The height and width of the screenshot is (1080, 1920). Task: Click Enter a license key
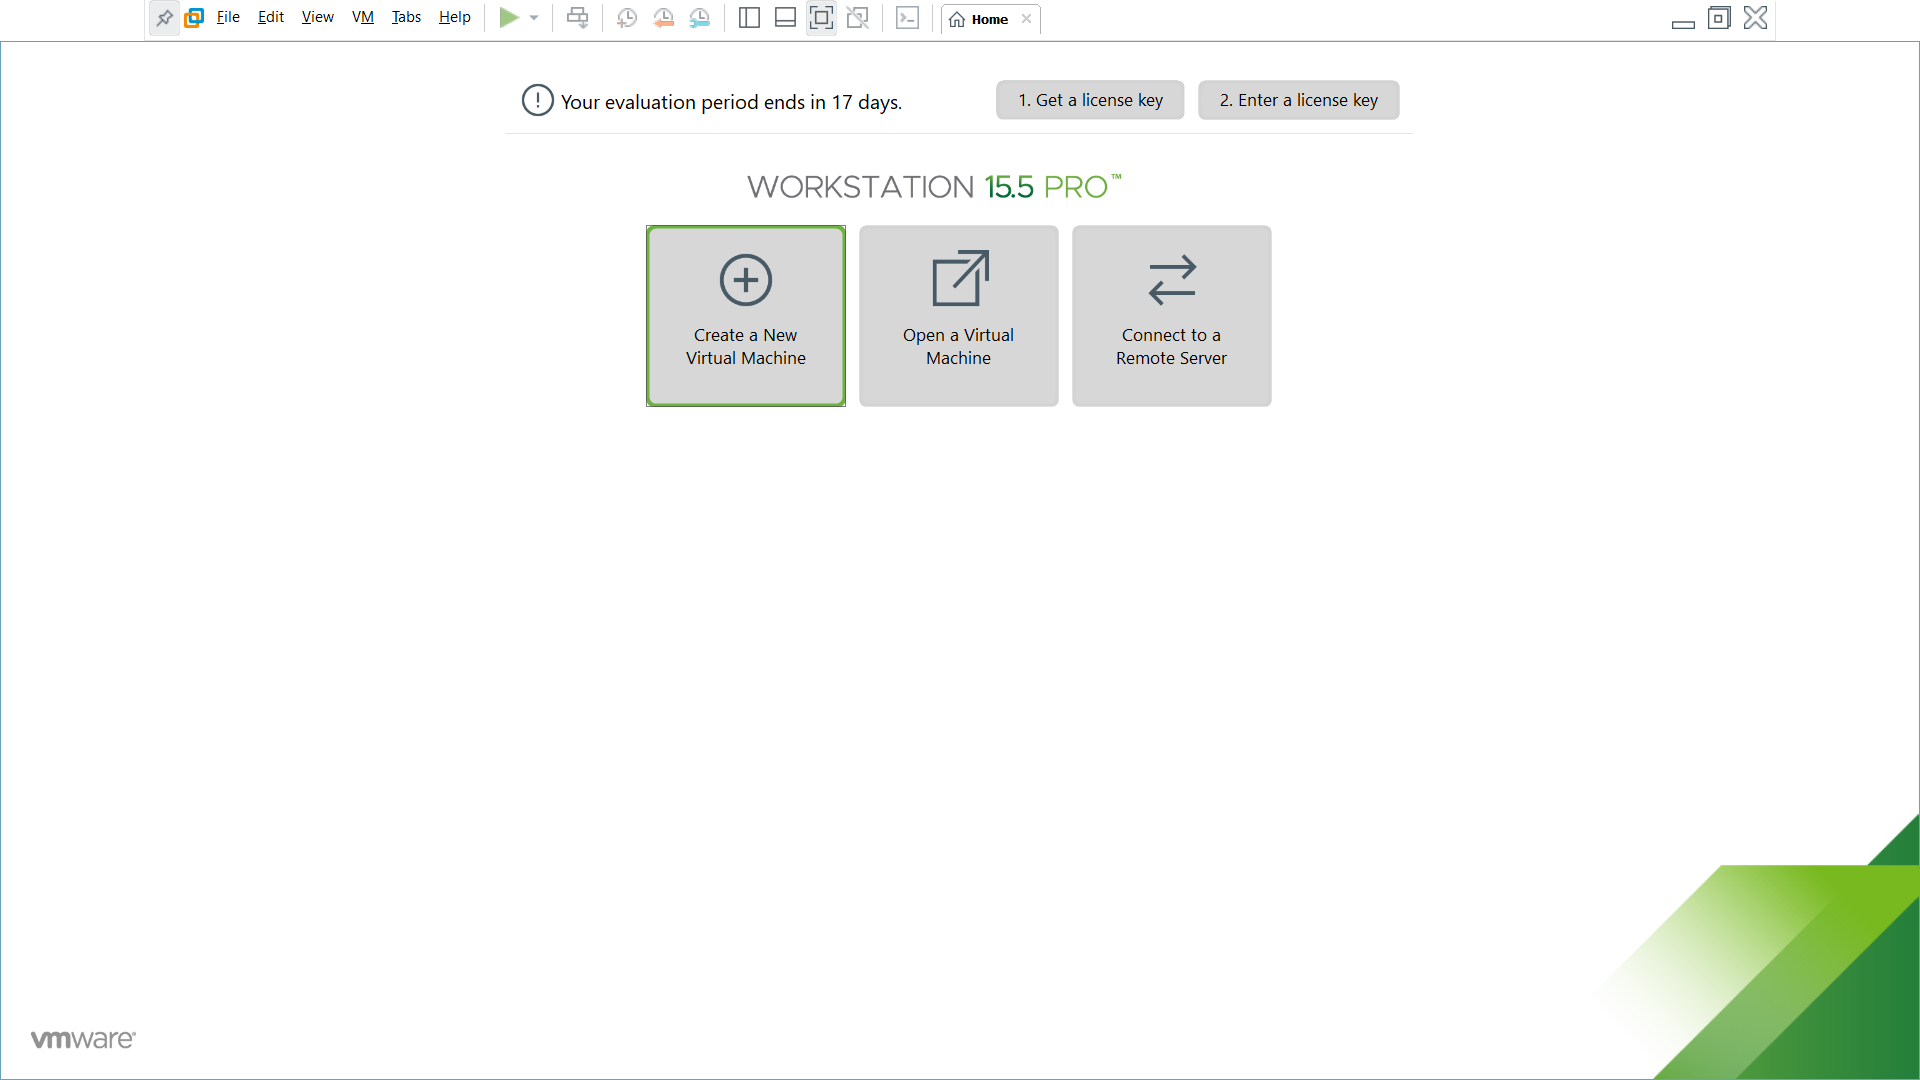click(x=1297, y=99)
